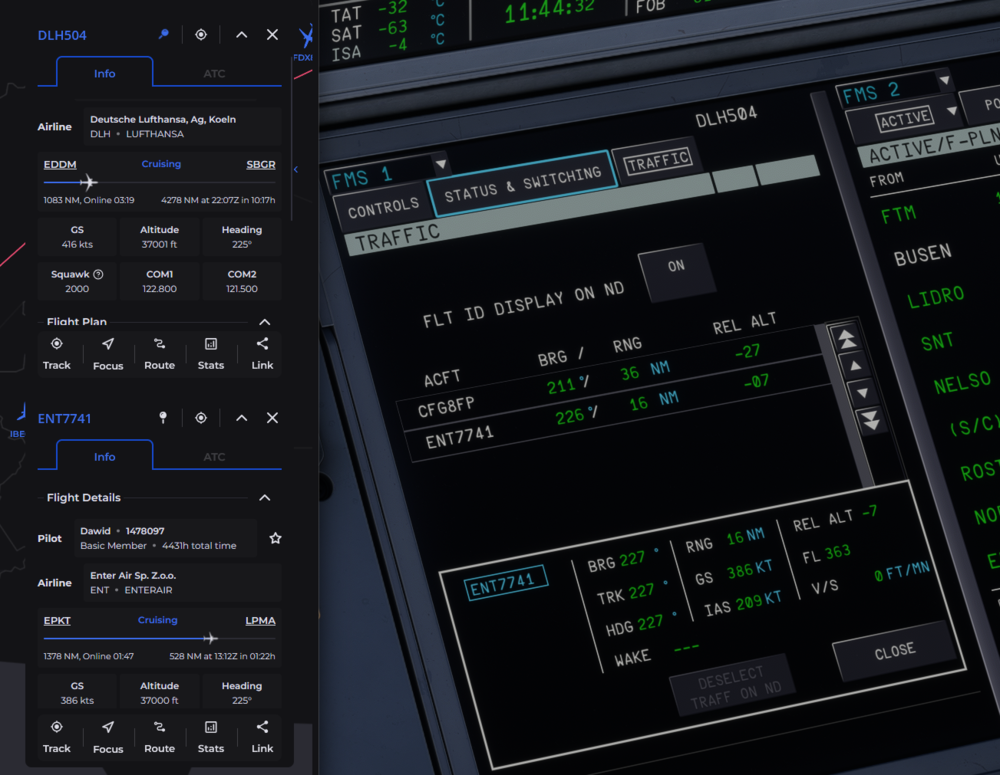The image size is (1000, 775).
Task: Click Focus icon in ENT7741 panel
Action: tap(108, 736)
